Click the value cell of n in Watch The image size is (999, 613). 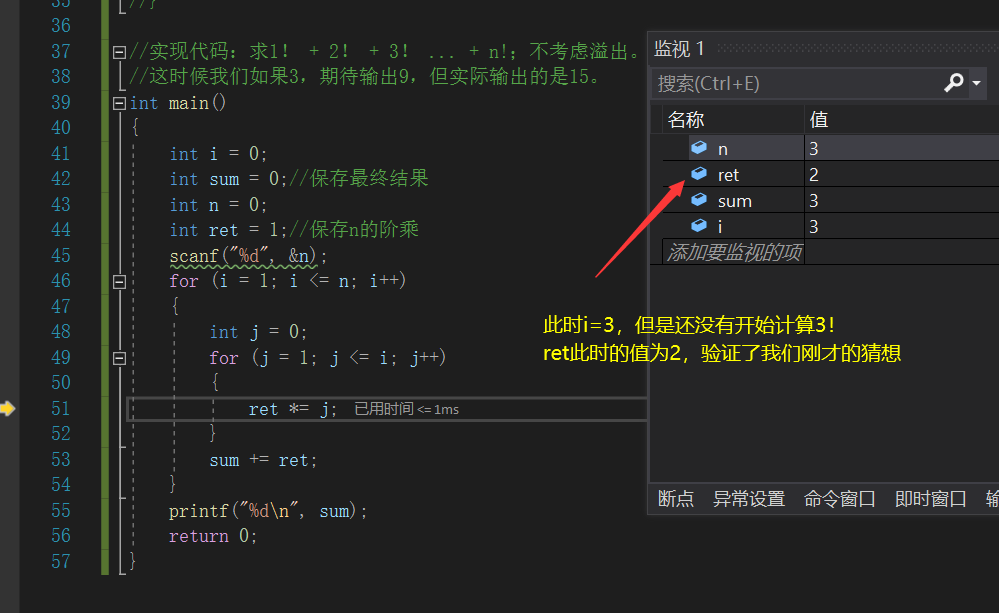(902, 148)
